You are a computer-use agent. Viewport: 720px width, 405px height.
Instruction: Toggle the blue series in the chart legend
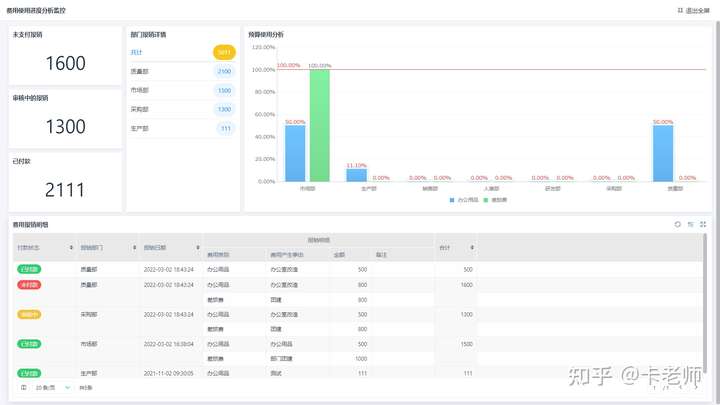464,200
